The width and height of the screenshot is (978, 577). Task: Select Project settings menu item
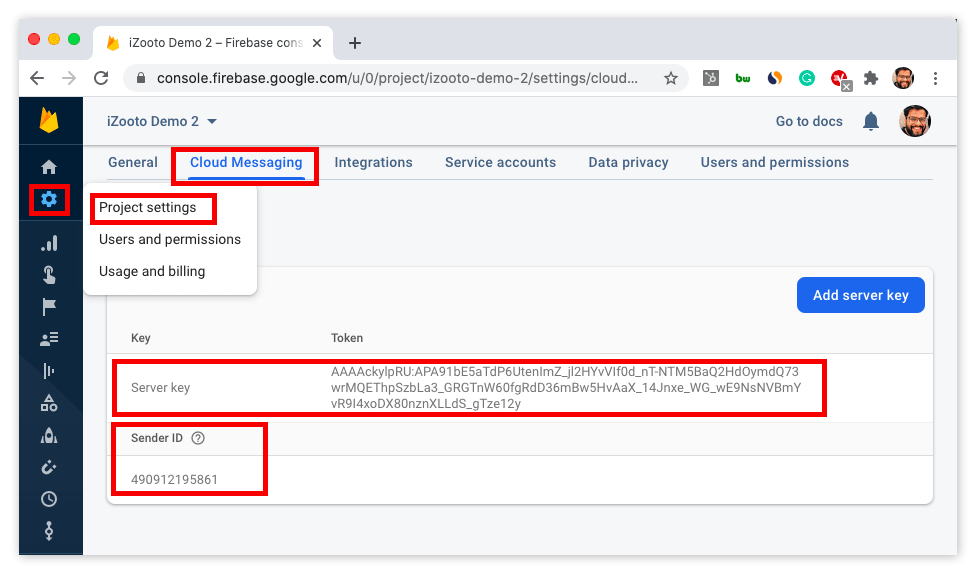tap(147, 207)
